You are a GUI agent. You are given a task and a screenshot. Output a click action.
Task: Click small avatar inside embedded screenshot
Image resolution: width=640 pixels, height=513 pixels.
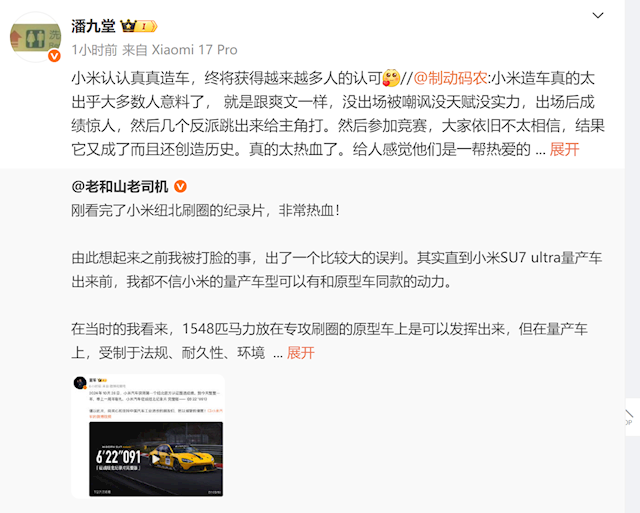[80, 383]
